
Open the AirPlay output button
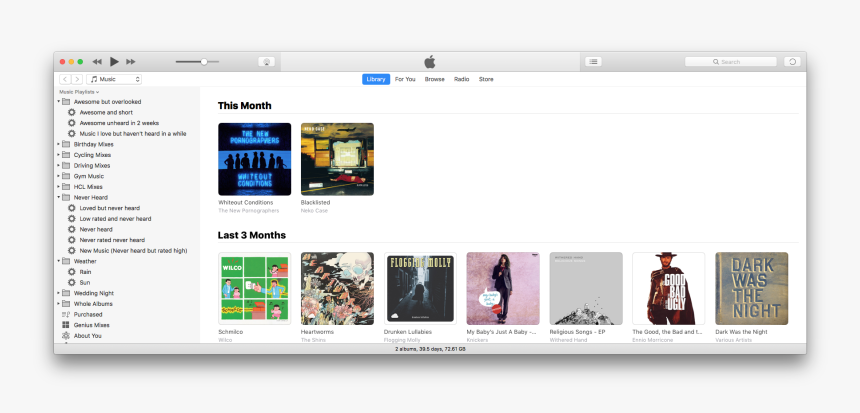pos(267,62)
